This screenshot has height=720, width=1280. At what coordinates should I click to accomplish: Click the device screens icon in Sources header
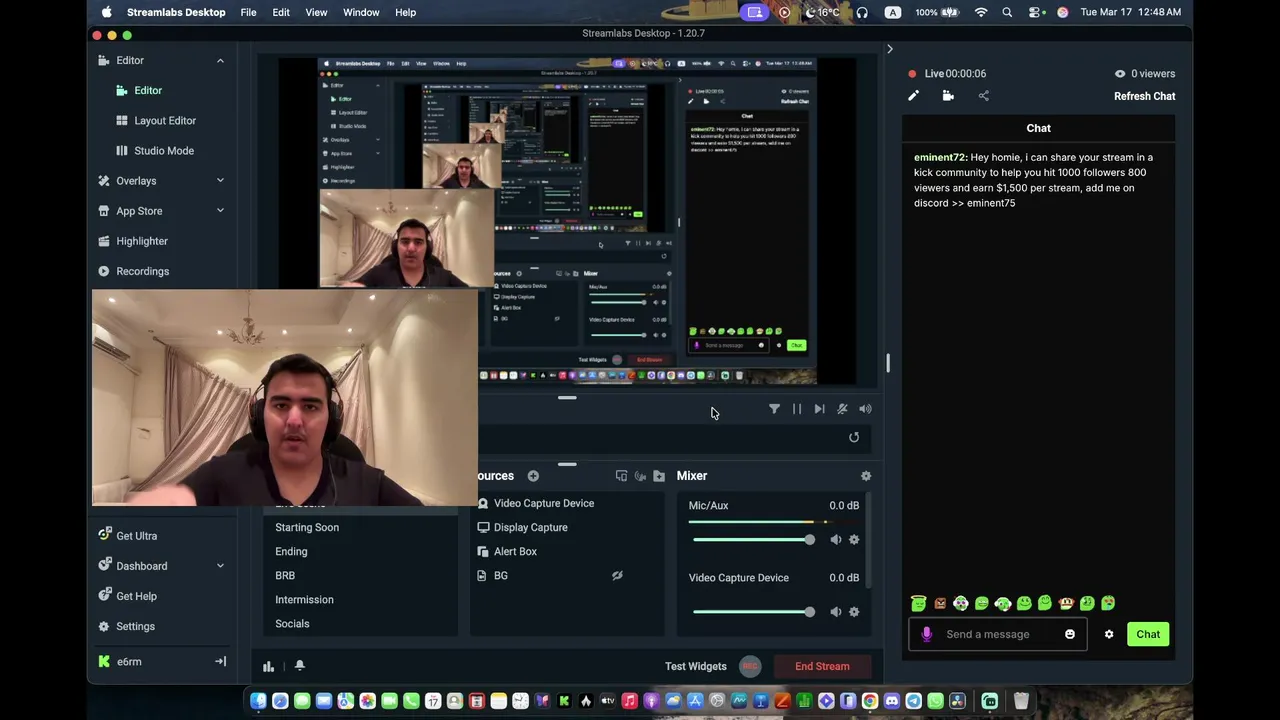621,476
